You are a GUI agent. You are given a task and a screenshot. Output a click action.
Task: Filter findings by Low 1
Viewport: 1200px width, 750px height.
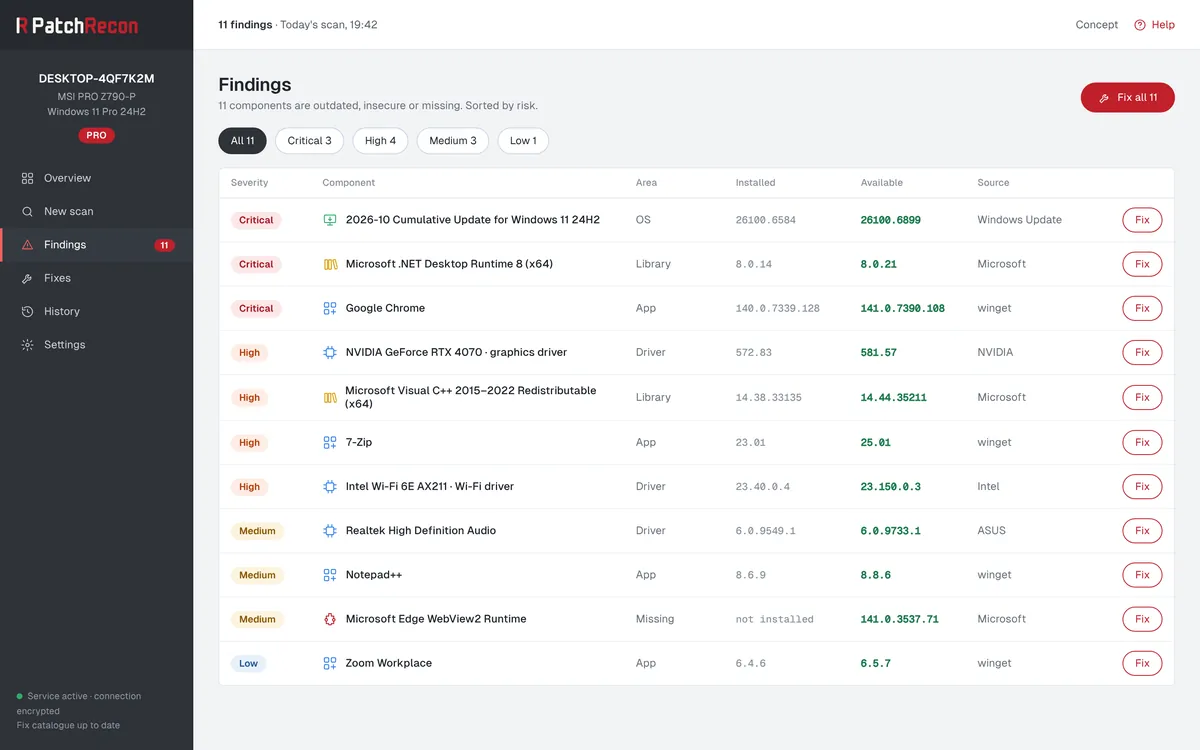pyautogui.click(x=523, y=141)
